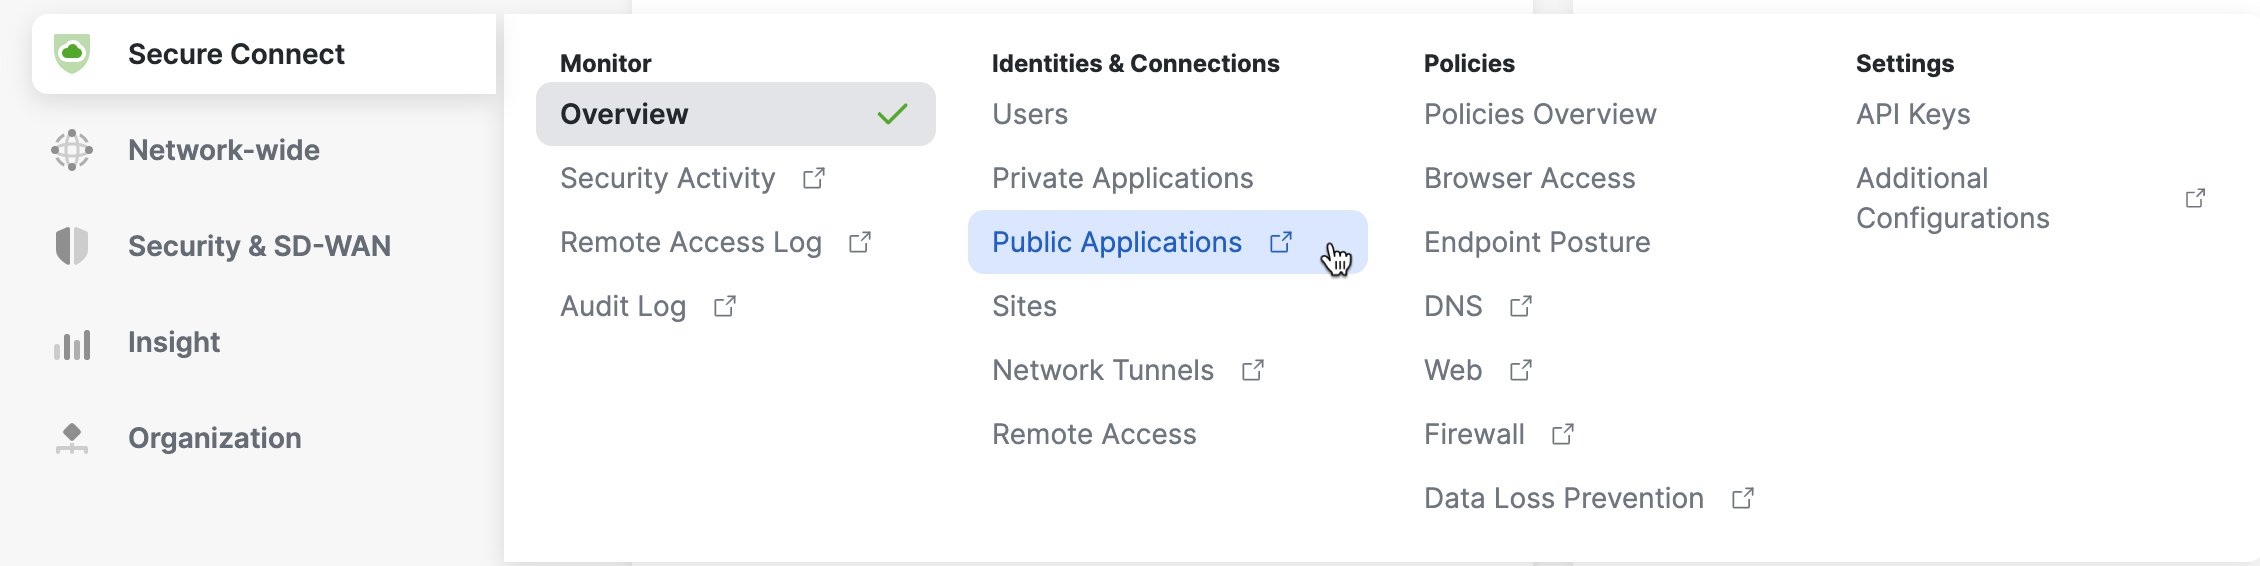Click the green checkmark on Overview
2260x566 pixels.
point(892,114)
